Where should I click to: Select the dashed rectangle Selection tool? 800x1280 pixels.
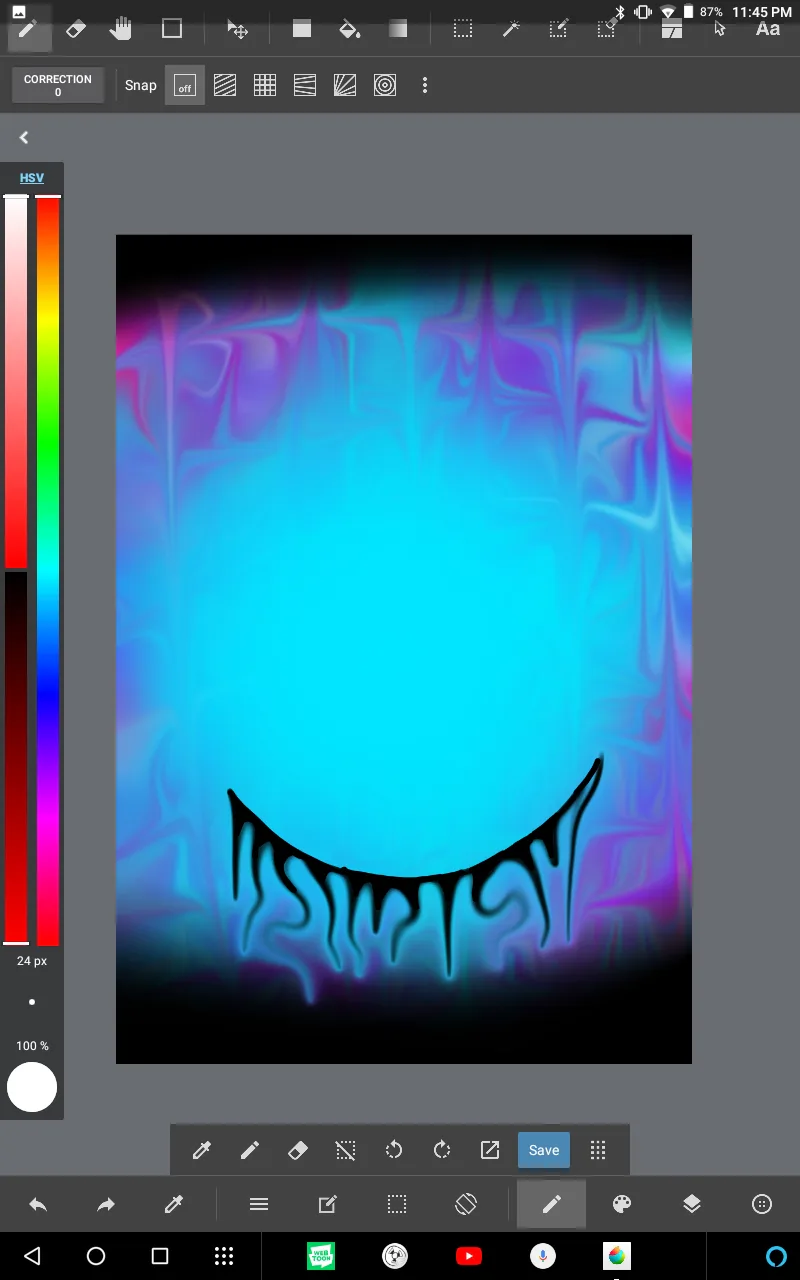(462, 29)
